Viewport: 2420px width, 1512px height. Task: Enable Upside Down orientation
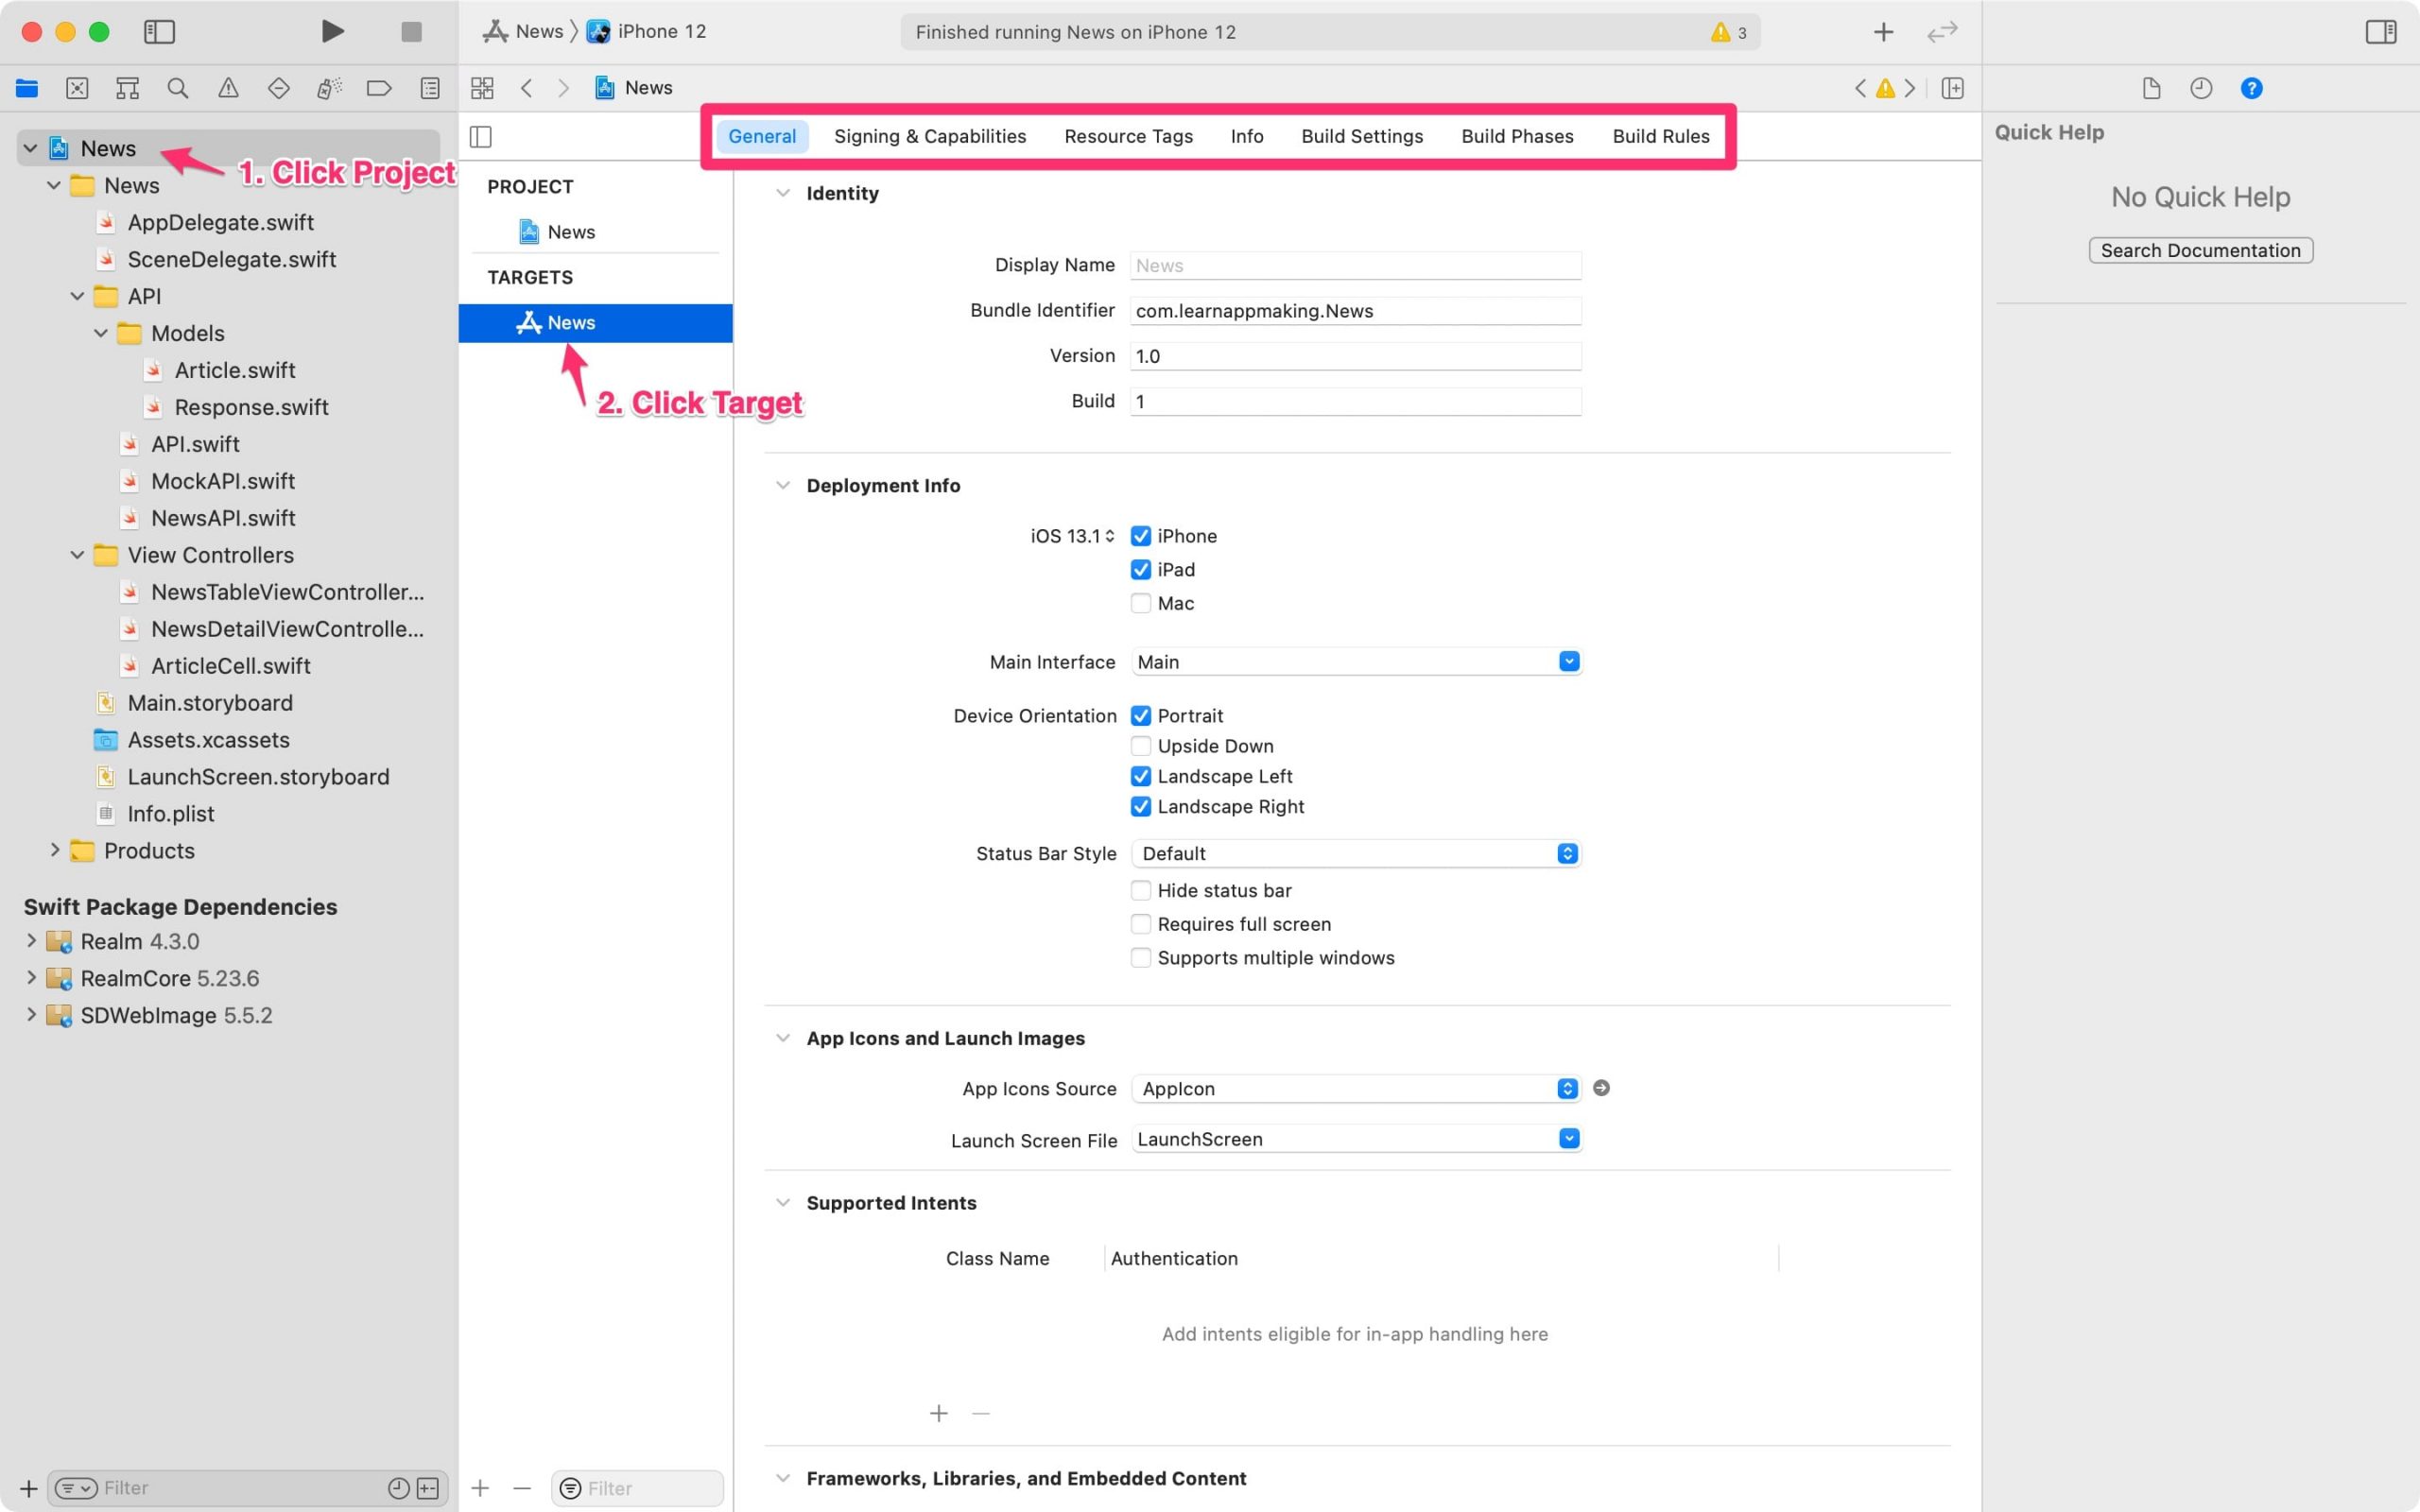[x=1140, y=746]
